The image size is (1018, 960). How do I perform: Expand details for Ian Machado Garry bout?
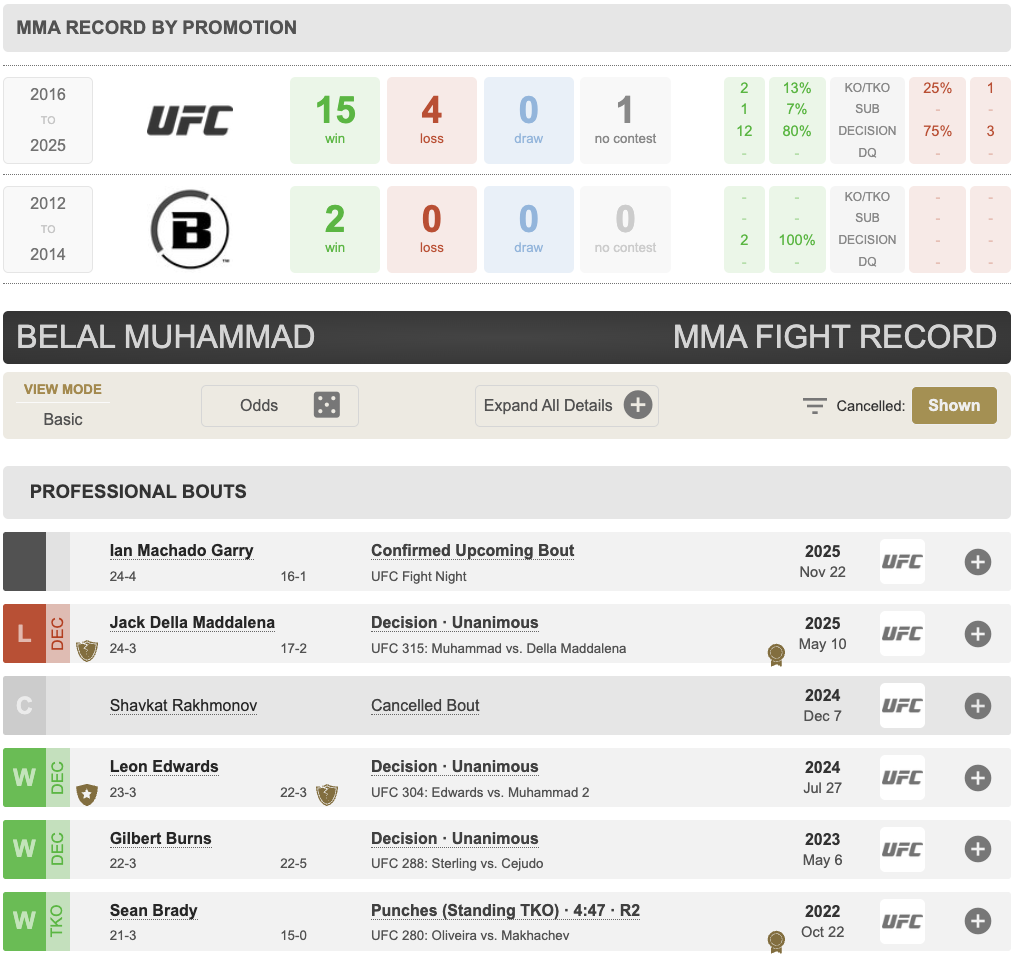click(978, 562)
